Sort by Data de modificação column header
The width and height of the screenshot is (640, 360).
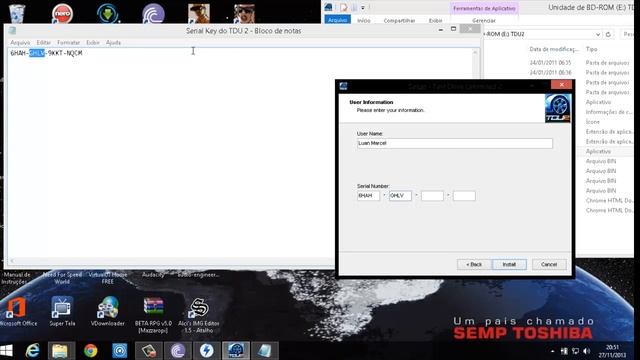pyautogui.click(x=554, y=49)
